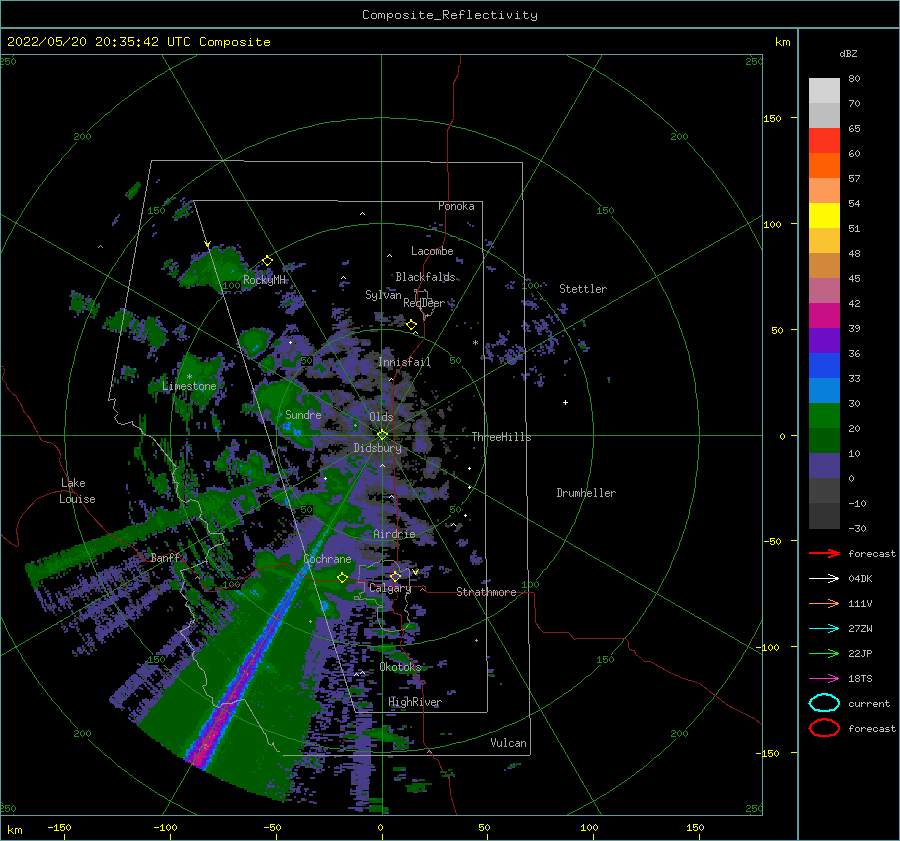
Task: Click the radar site diamond above Didsbury
Action: pos(382,435)
